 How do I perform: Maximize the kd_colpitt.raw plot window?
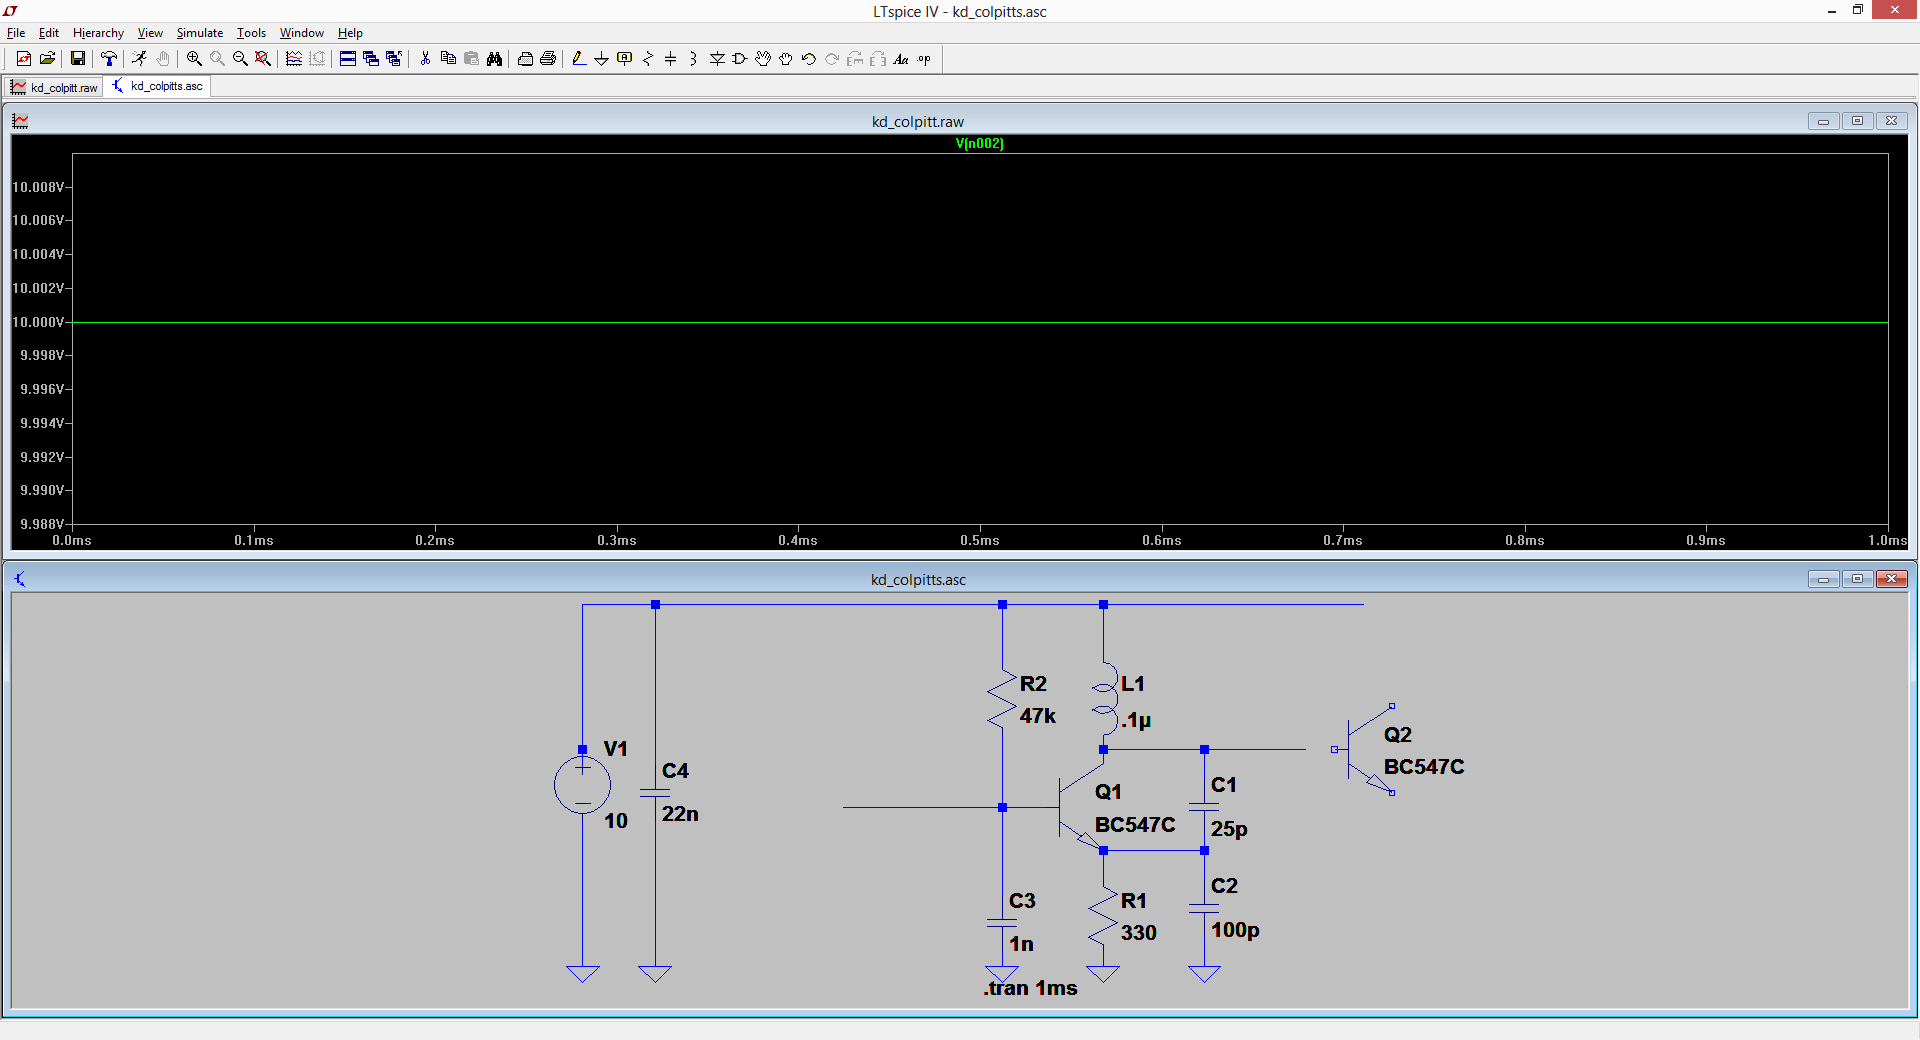point(1857,121)
